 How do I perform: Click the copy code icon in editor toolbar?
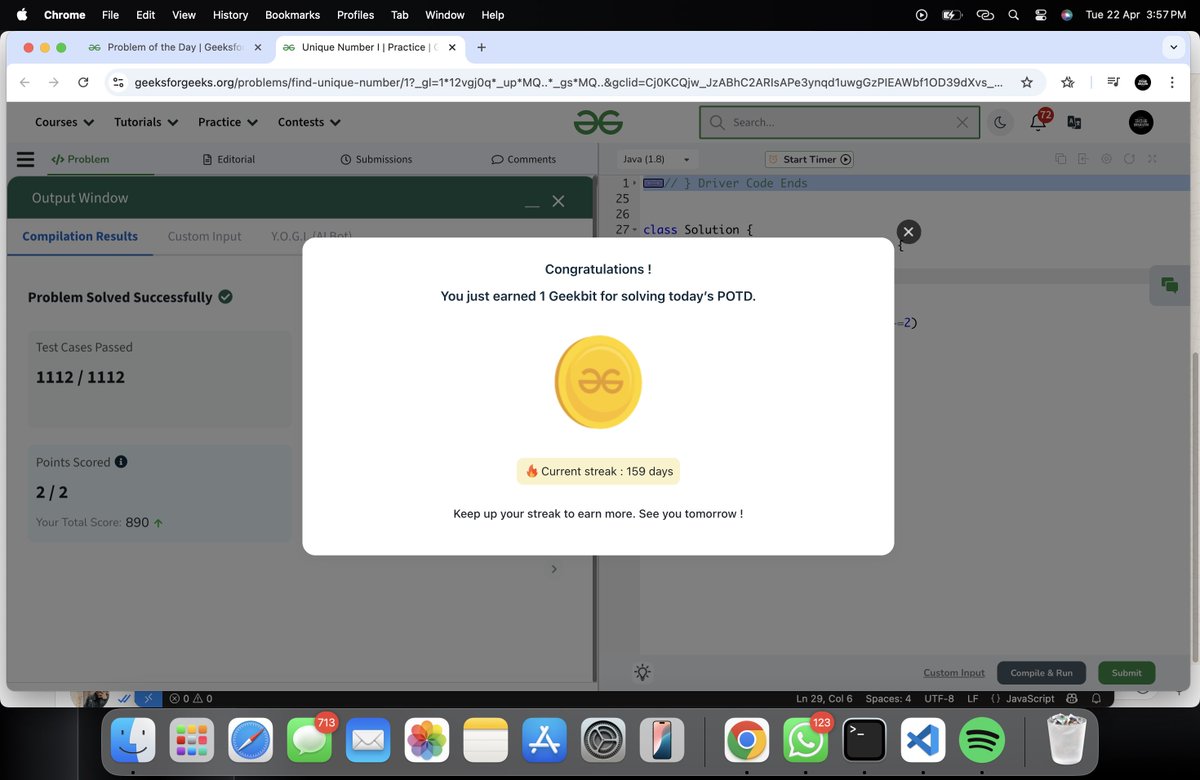(x=1061, y=159)
